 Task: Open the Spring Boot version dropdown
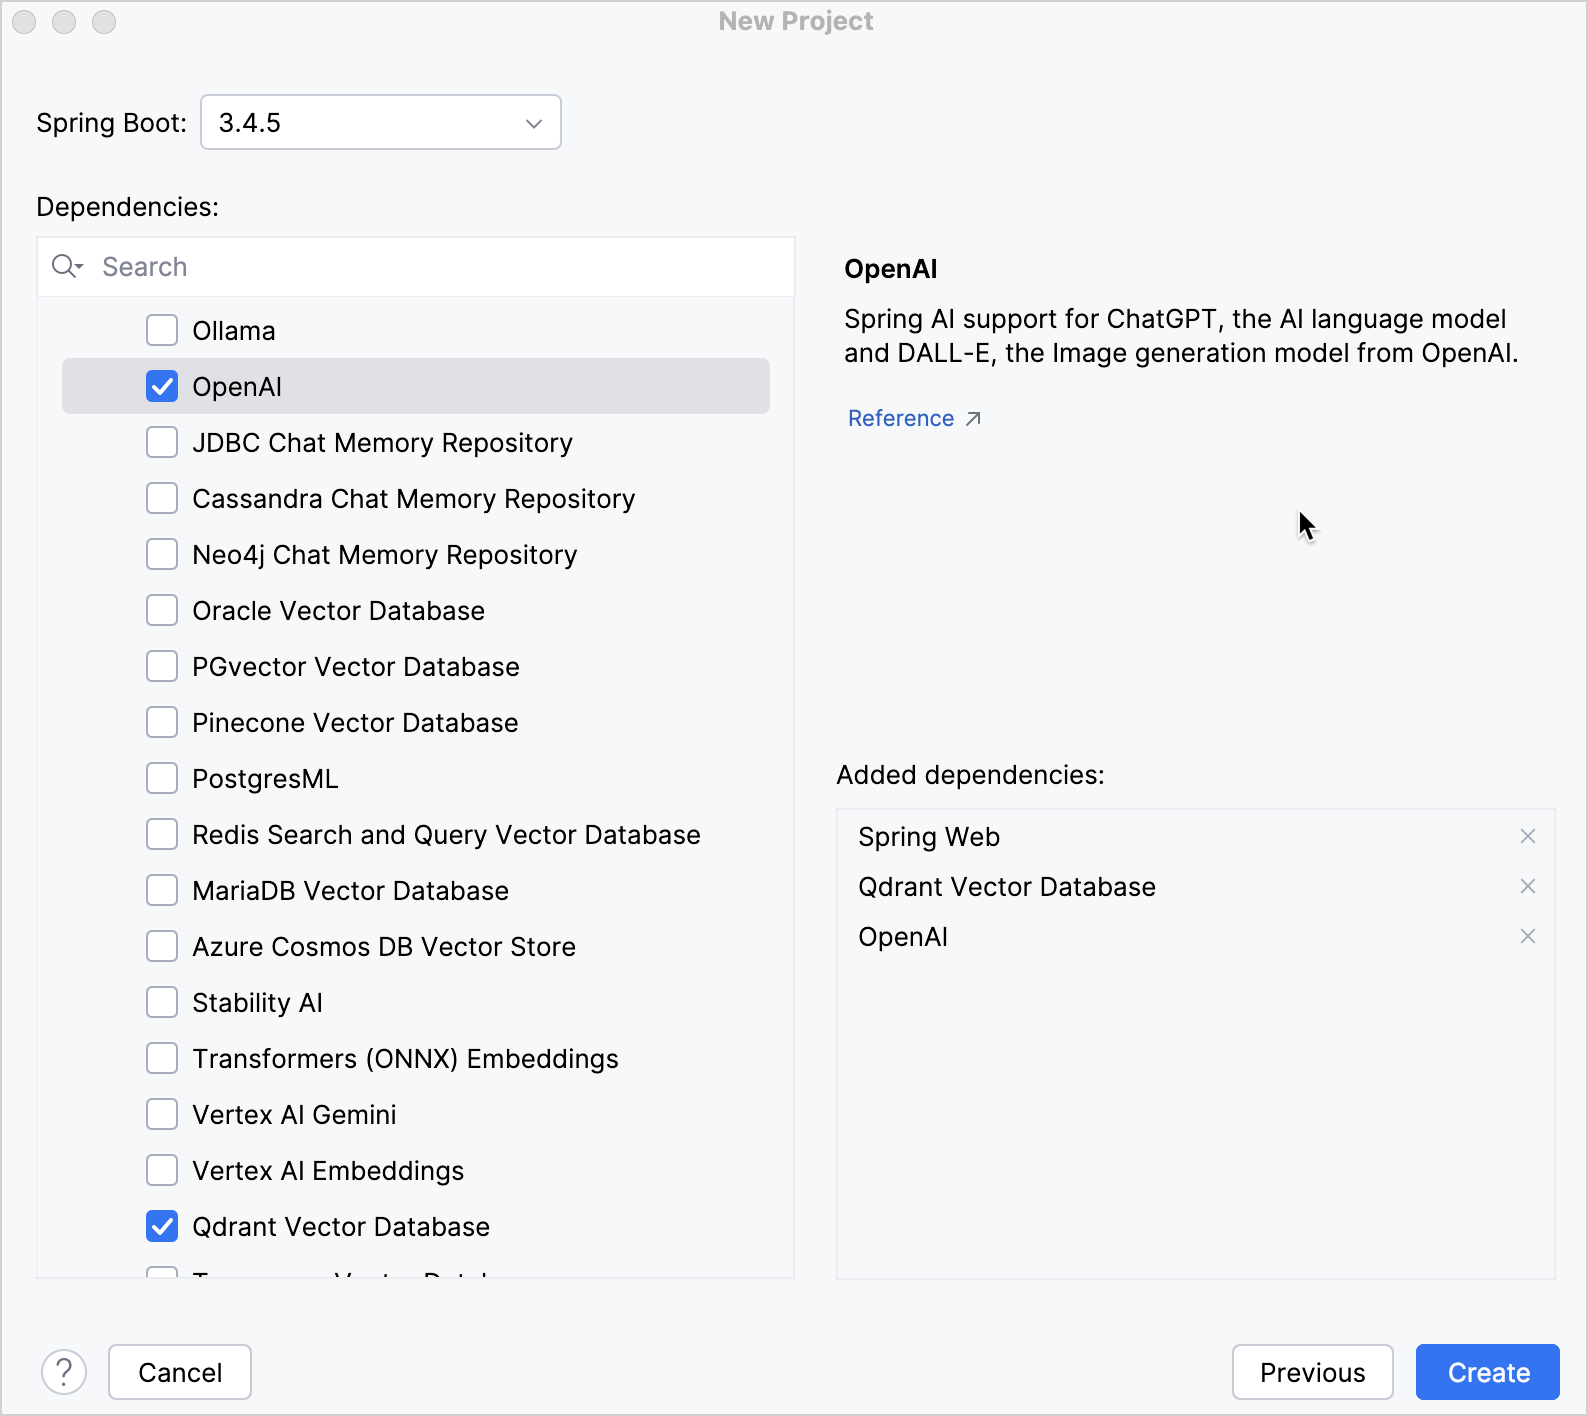(x=380, y=122)
